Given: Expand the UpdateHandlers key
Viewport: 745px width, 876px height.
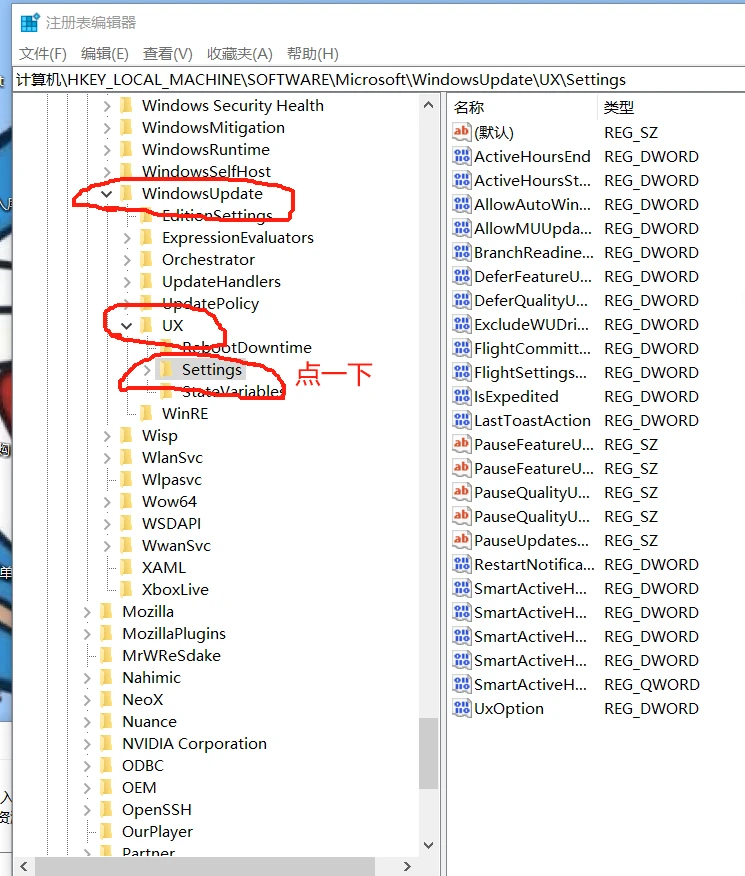Looking at the screenshot, I should (x=127, y=282).
